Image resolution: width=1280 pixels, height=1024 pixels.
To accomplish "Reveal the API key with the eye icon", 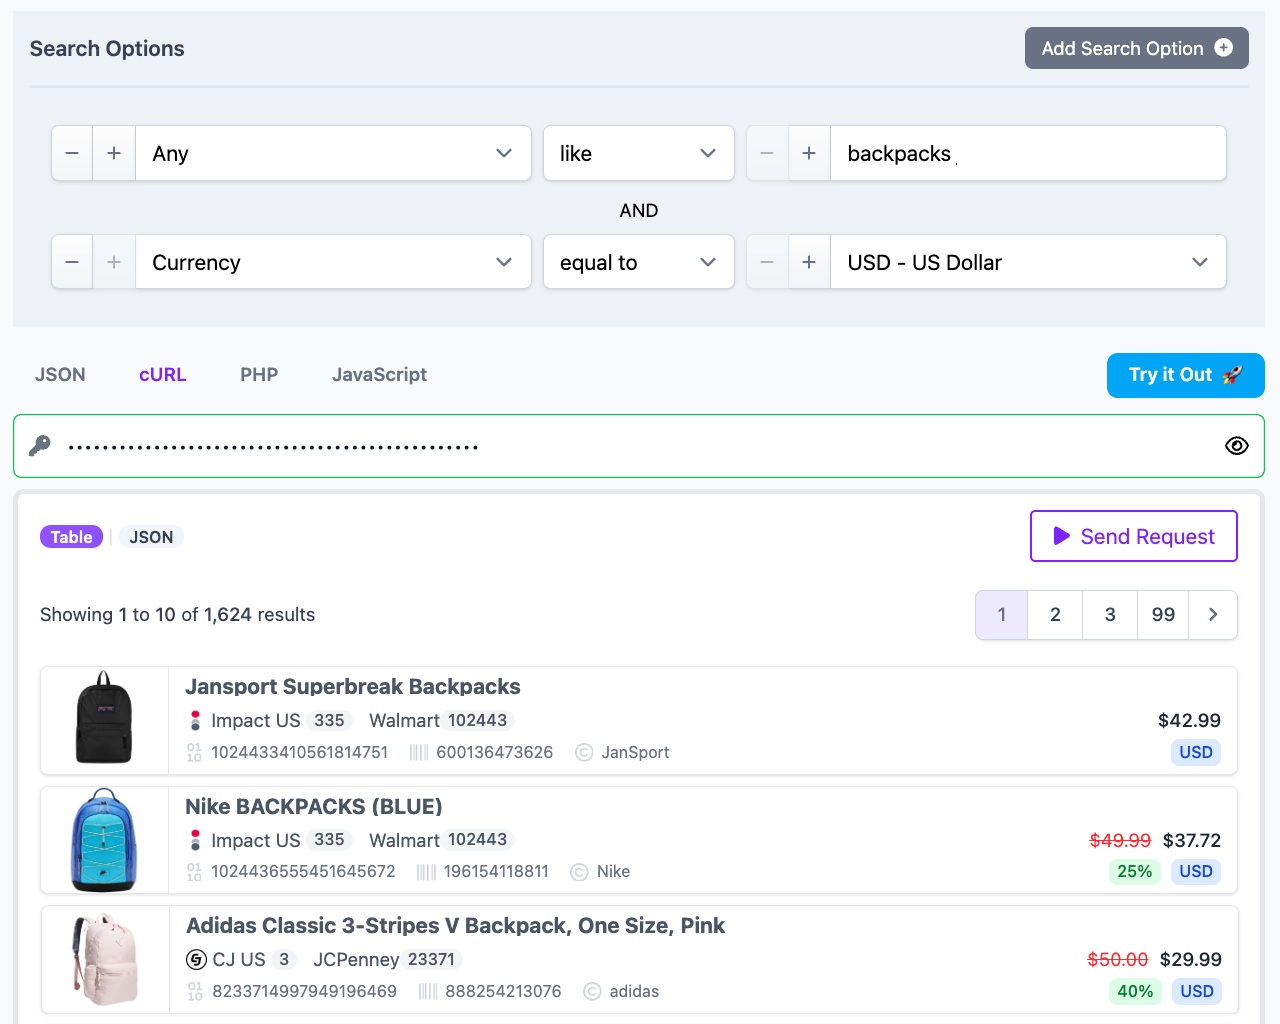I will click(1237, 446).
